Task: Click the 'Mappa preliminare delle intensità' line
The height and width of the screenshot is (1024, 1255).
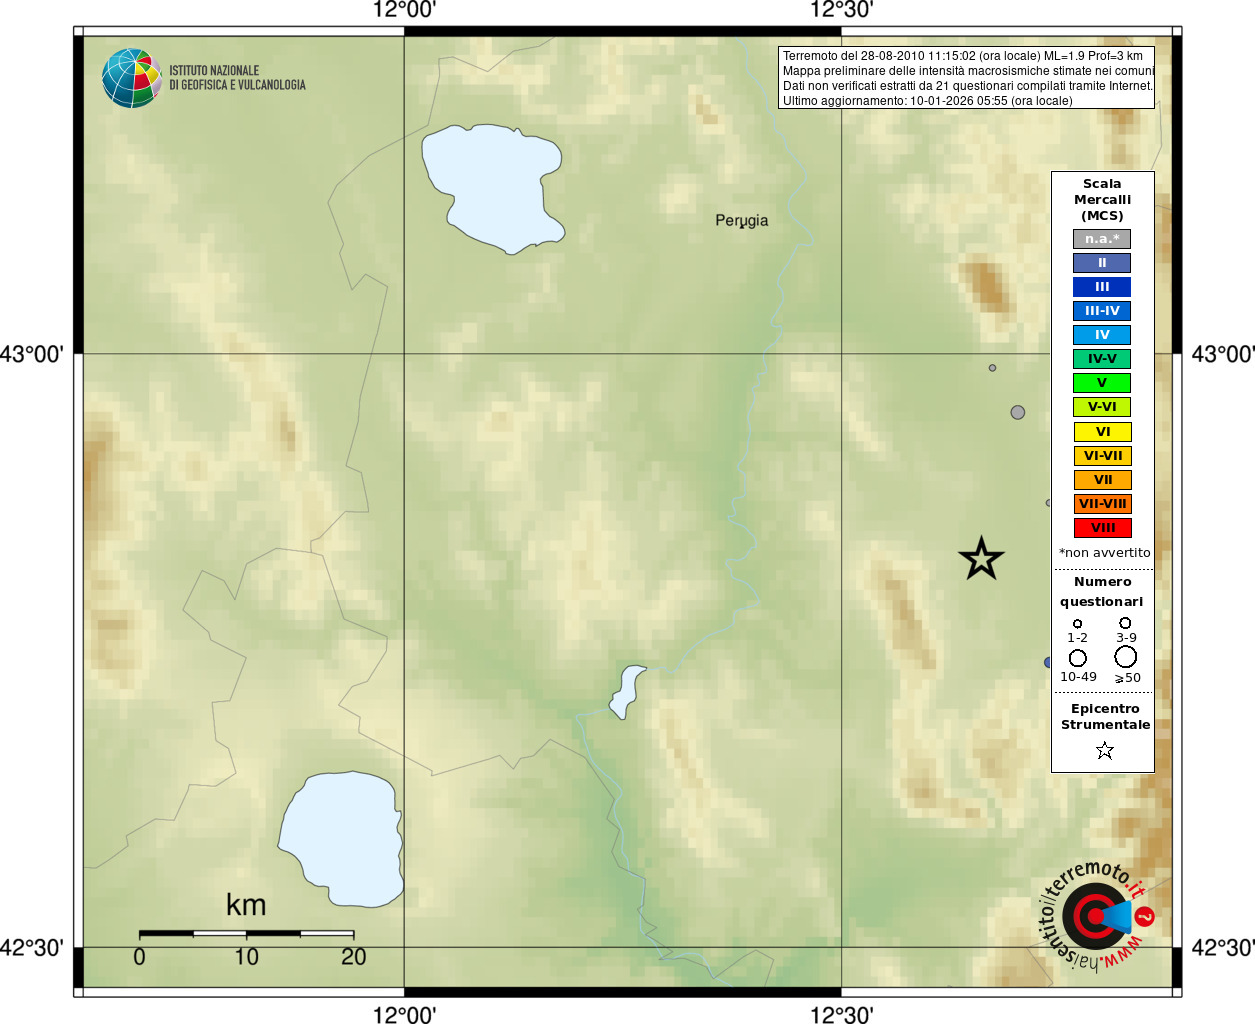Action: 968,71
